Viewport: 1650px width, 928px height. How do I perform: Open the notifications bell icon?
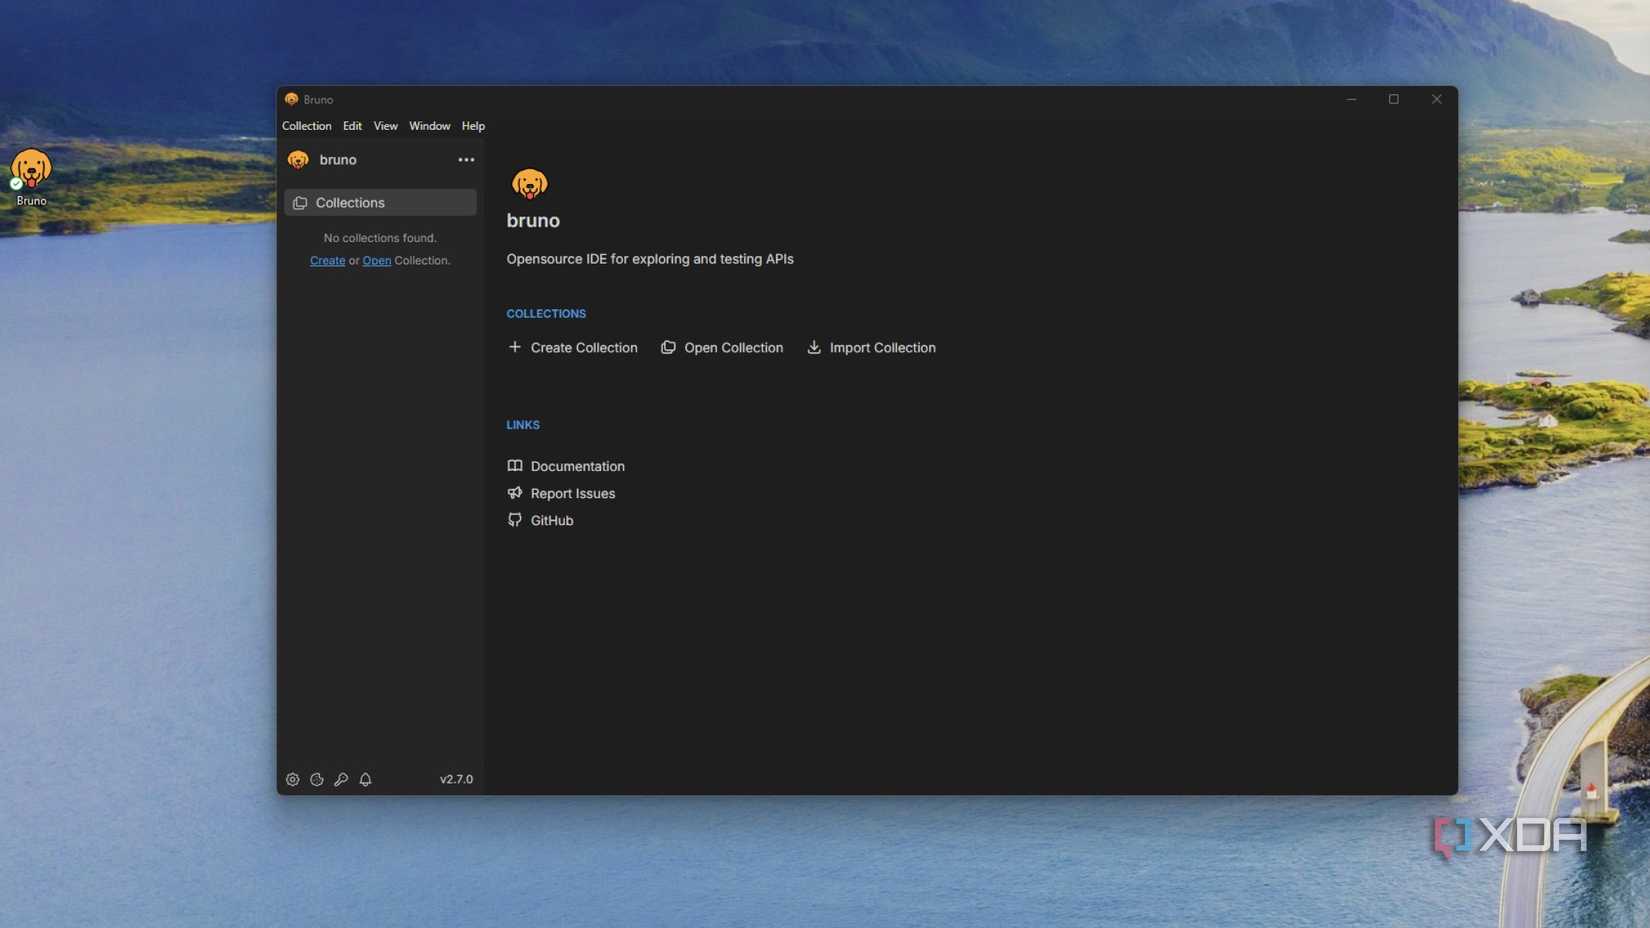[365, 779]
